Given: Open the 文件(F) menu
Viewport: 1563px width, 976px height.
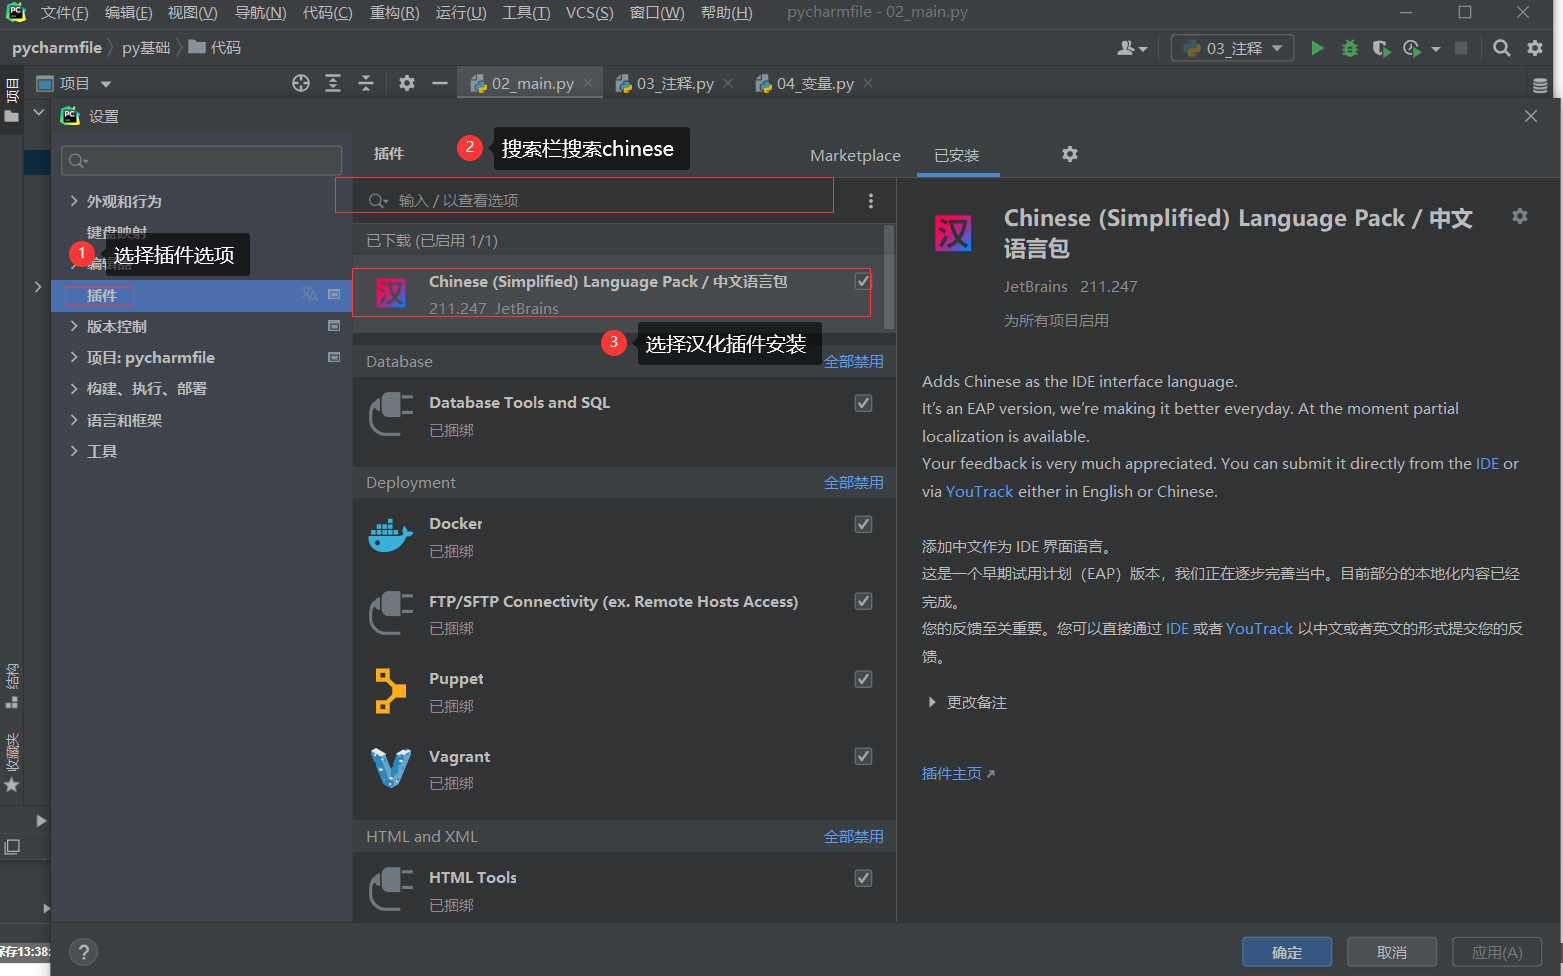Looking at the screenshot, I should click(64, 13).
